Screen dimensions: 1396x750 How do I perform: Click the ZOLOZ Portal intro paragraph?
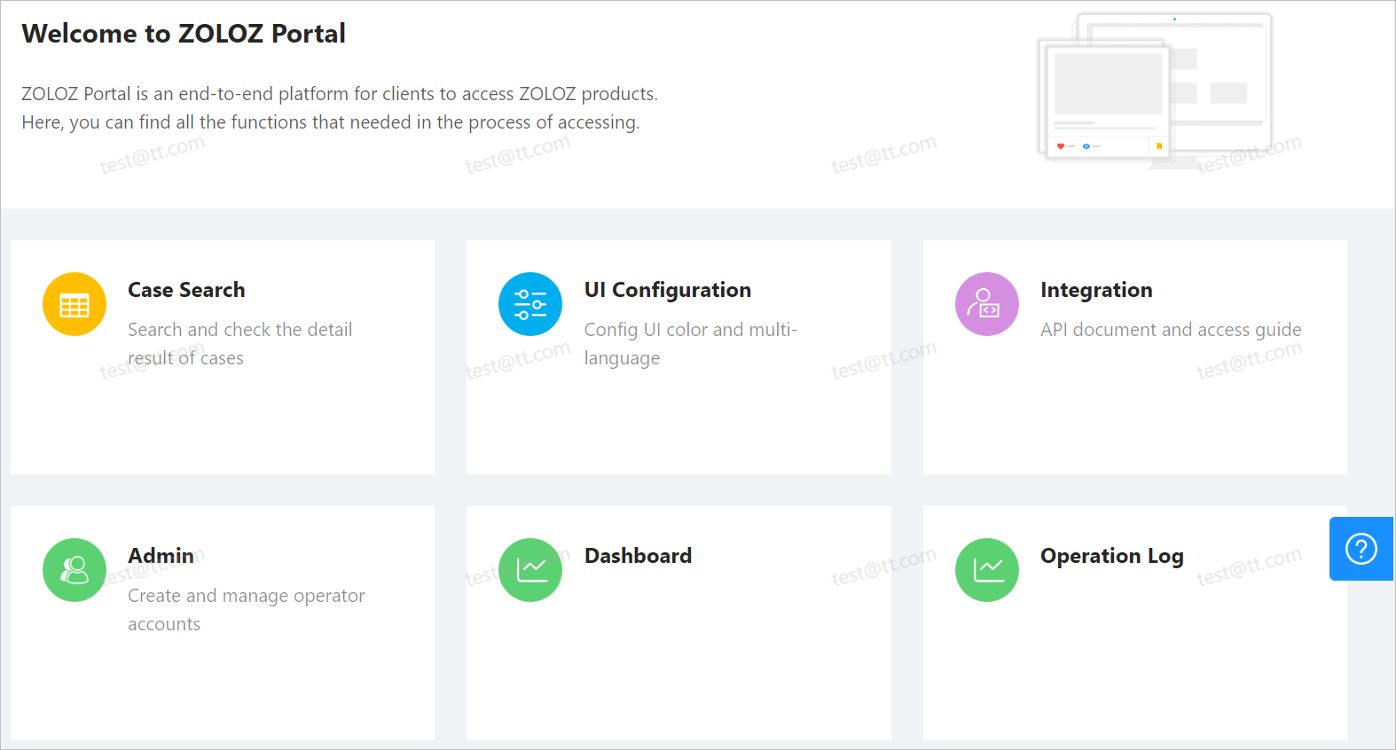(x=340, y=108)
